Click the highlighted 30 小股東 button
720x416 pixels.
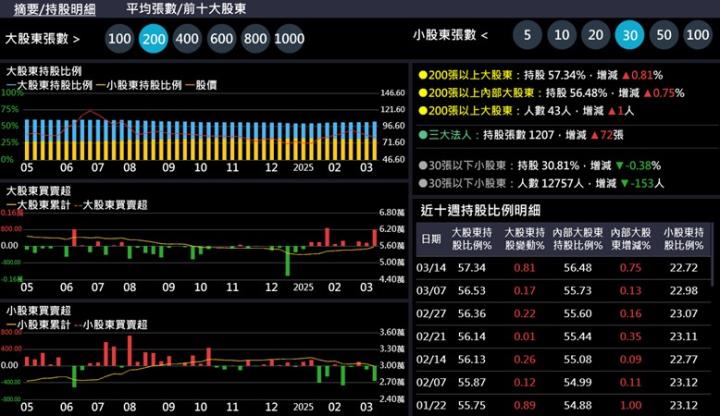coord(630,35)
